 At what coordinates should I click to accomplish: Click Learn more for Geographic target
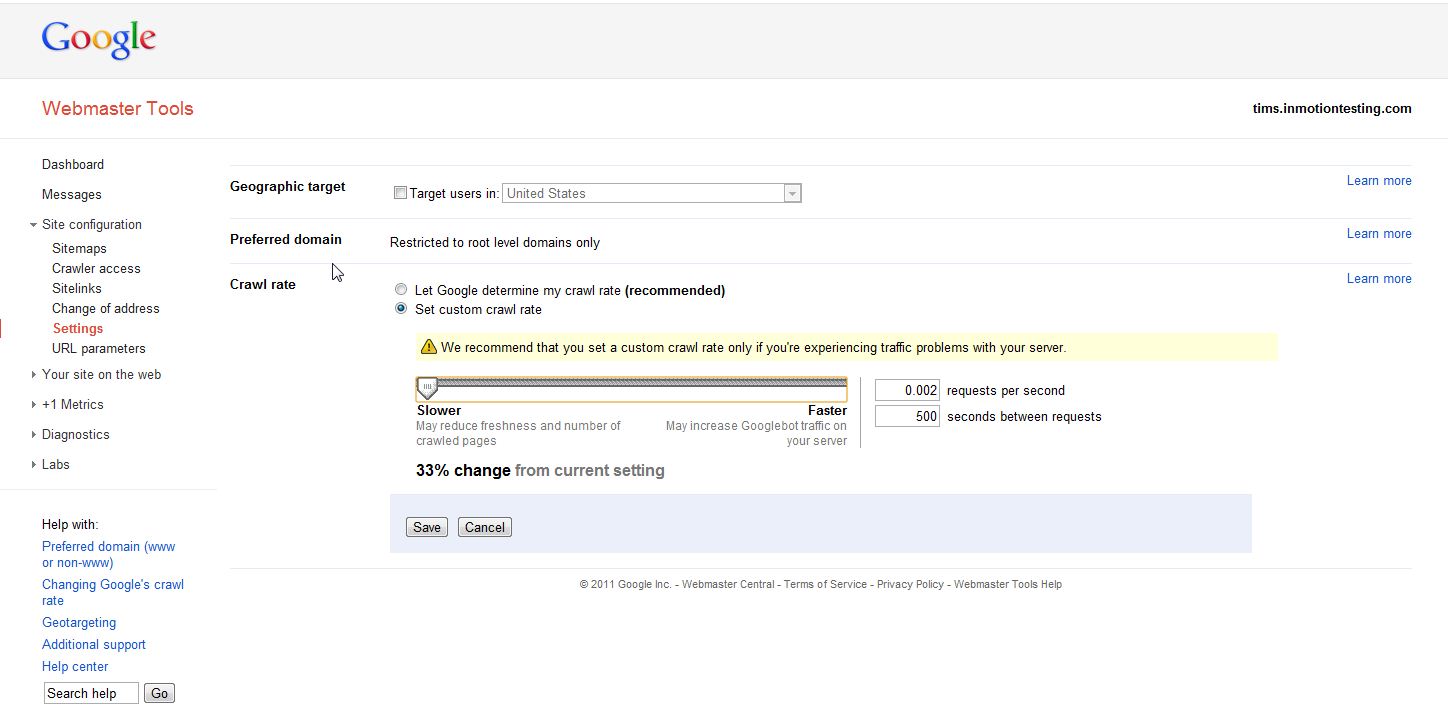pyautogui.click(x=1379, y=180)
